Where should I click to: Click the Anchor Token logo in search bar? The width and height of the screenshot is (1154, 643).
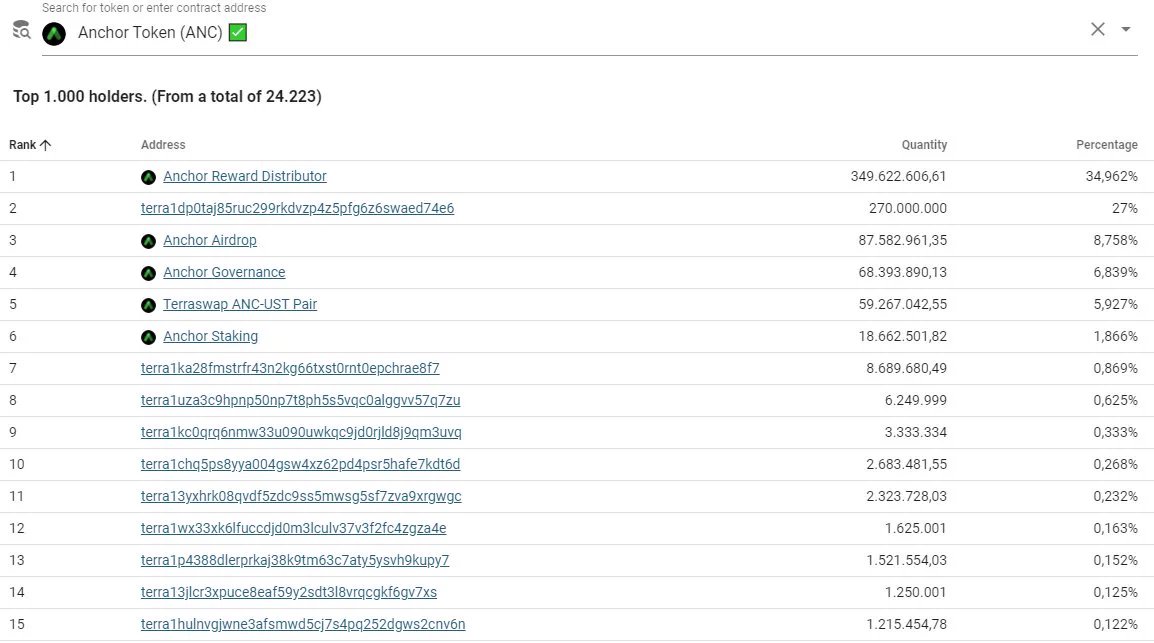54,33
